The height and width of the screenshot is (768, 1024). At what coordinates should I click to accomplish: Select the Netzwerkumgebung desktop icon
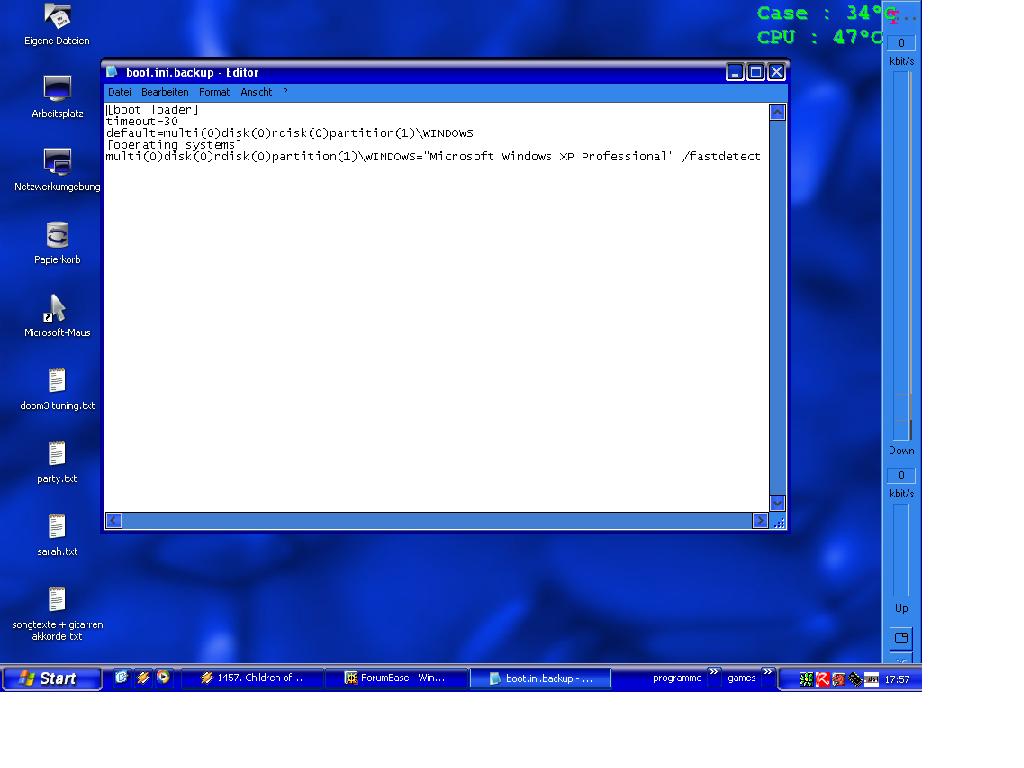(57, 170)
